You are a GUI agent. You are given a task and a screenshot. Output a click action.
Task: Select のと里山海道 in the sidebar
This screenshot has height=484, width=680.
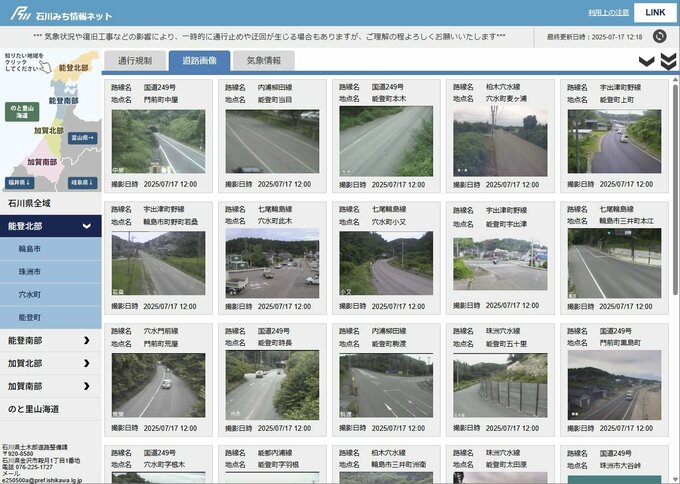tap(51, 409)
